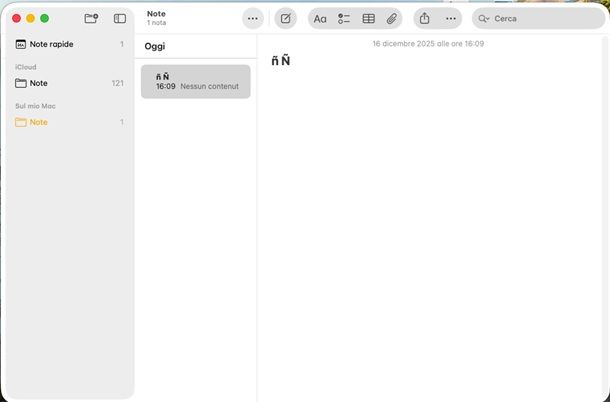610x402 pixels.
Task: Share the current note
Action: pos(424,18)
